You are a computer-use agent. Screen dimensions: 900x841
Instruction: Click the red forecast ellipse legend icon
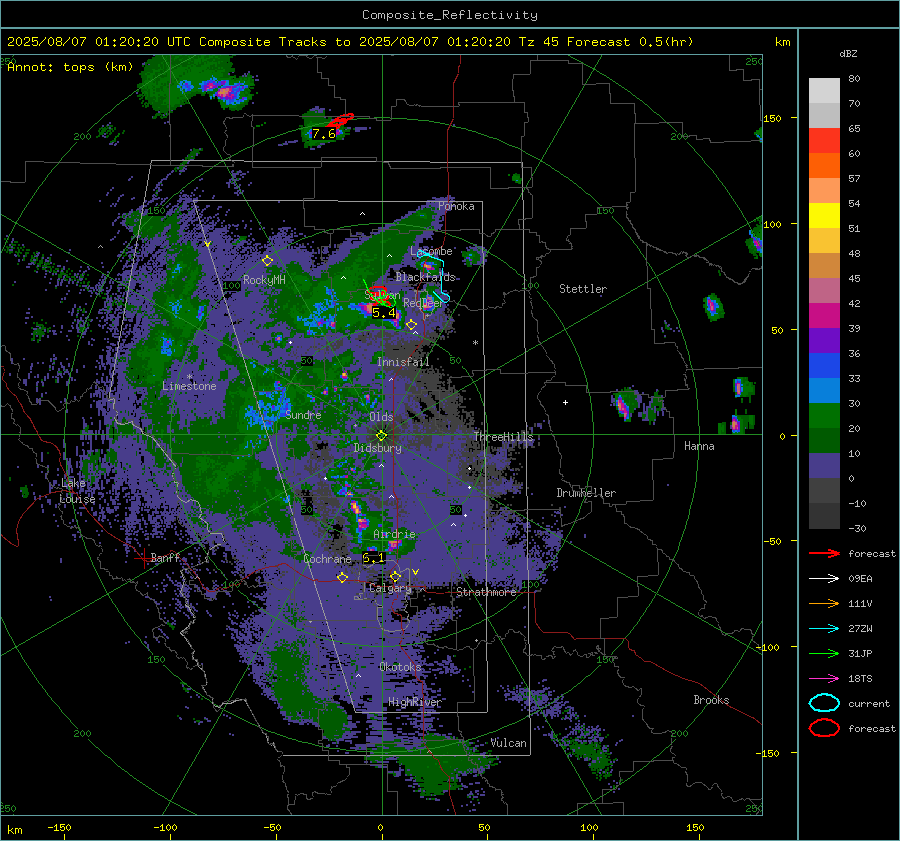tap(824, 728)
